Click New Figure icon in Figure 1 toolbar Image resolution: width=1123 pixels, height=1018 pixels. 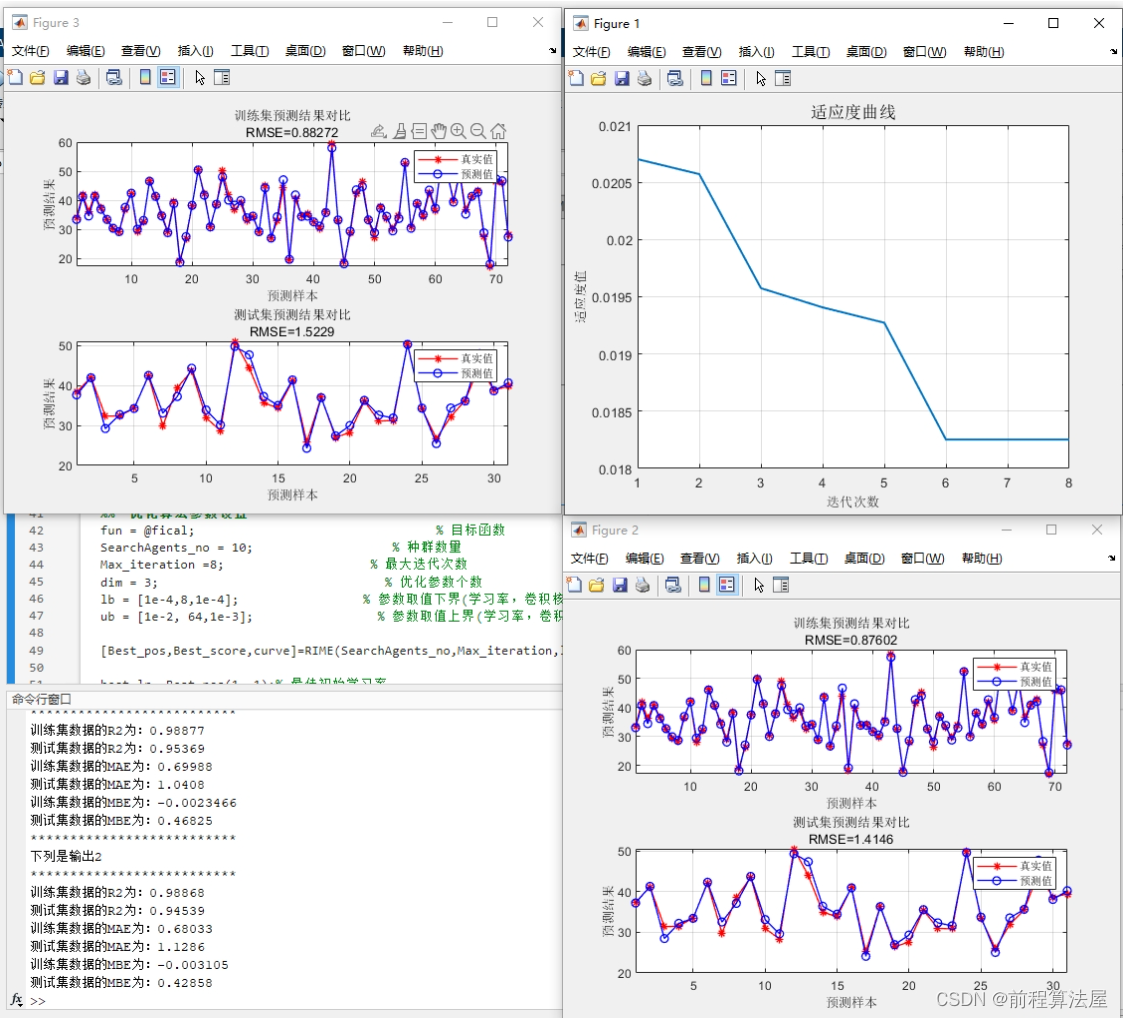click(576, 78)
